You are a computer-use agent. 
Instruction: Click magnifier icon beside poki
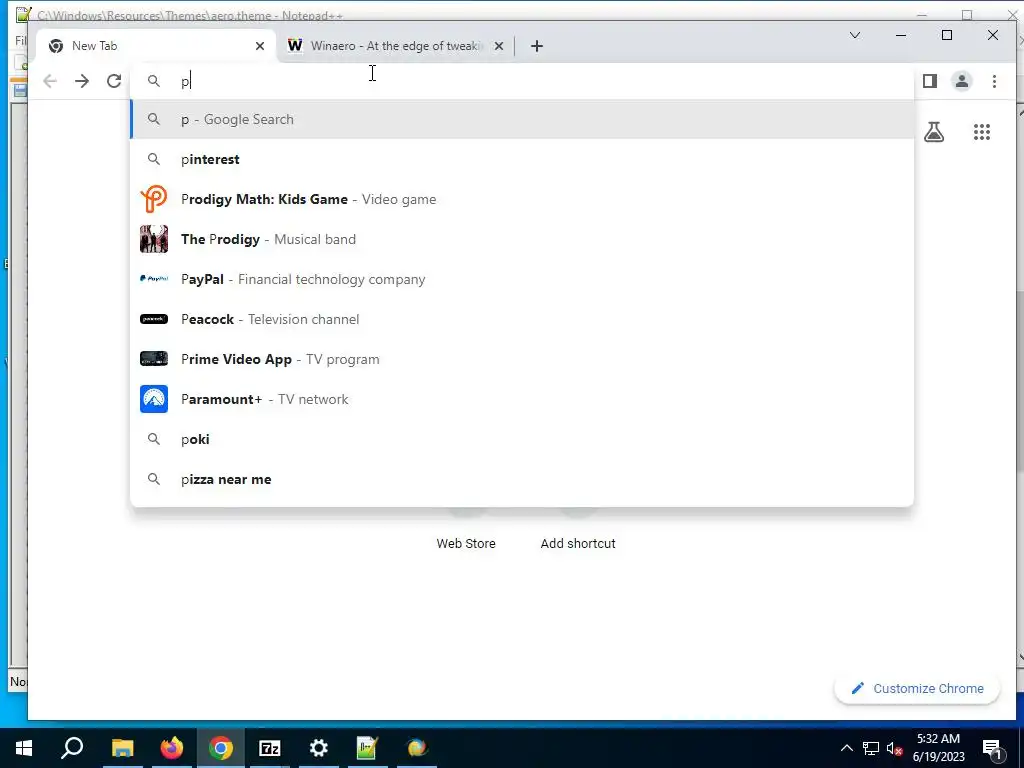tap(153, 440)
